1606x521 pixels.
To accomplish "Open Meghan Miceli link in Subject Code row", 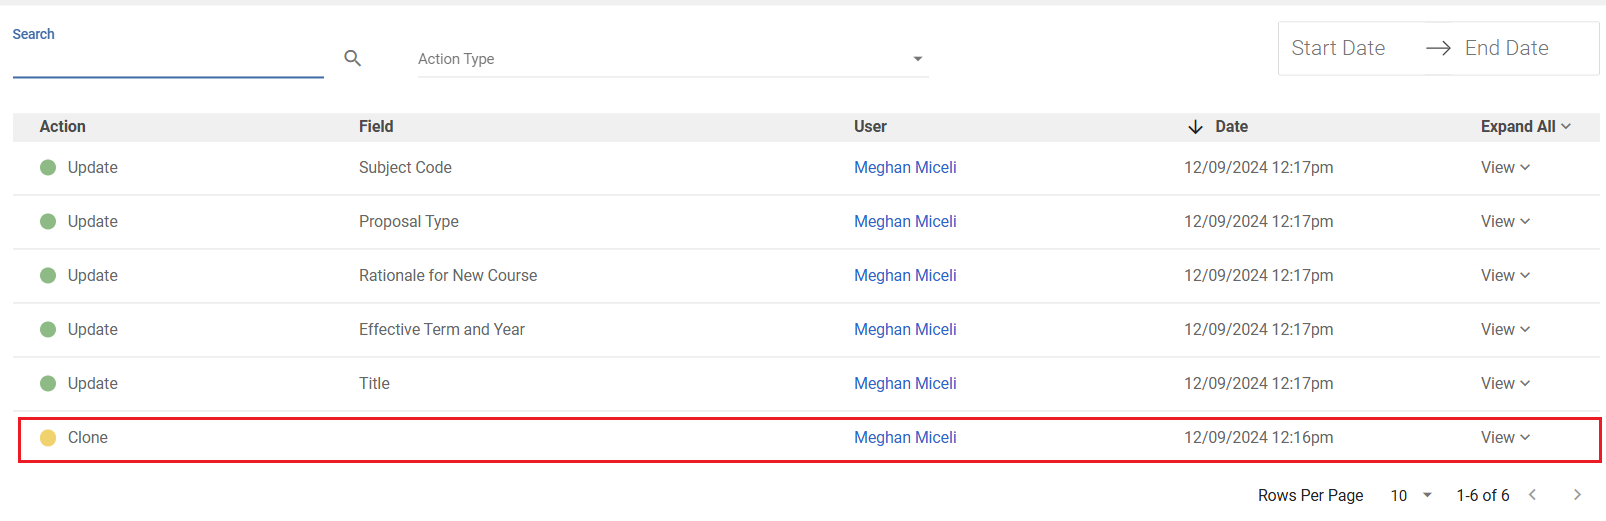I will coord(905,168).
